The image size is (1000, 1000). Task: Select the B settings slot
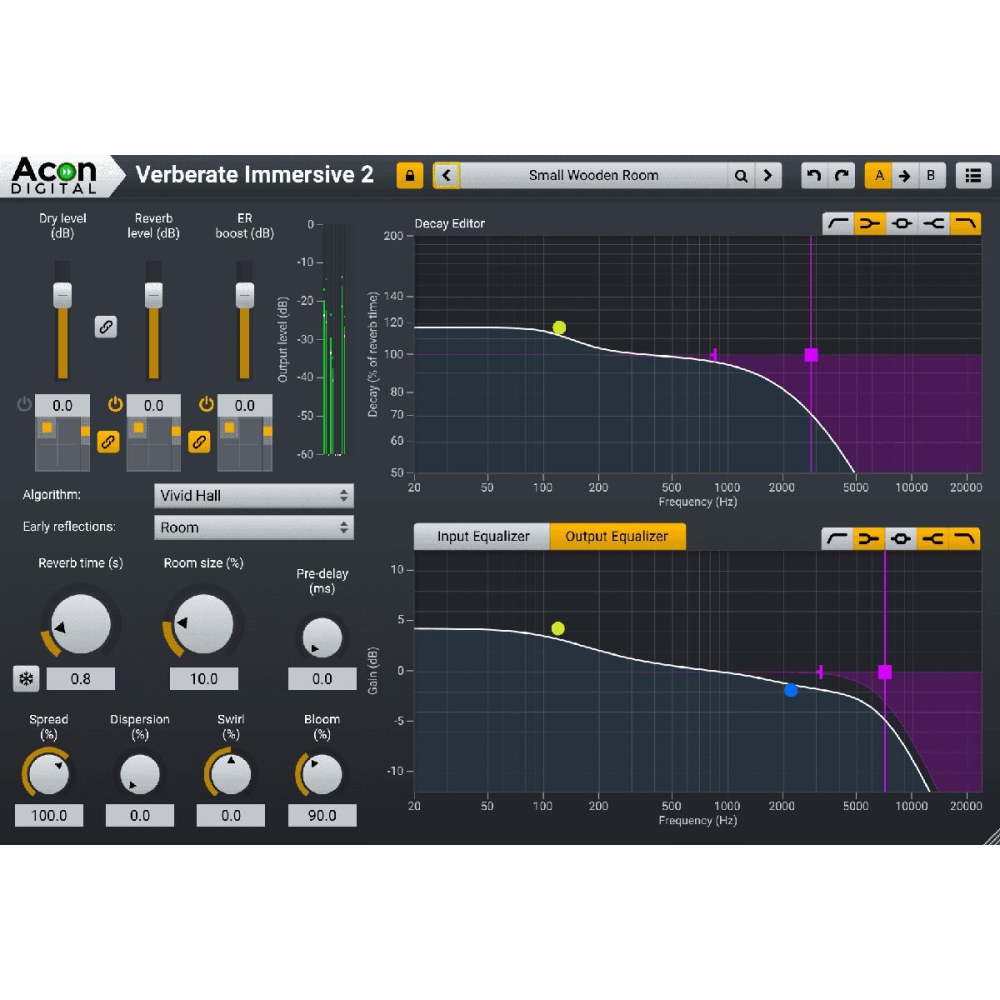[x=931, y=175]
